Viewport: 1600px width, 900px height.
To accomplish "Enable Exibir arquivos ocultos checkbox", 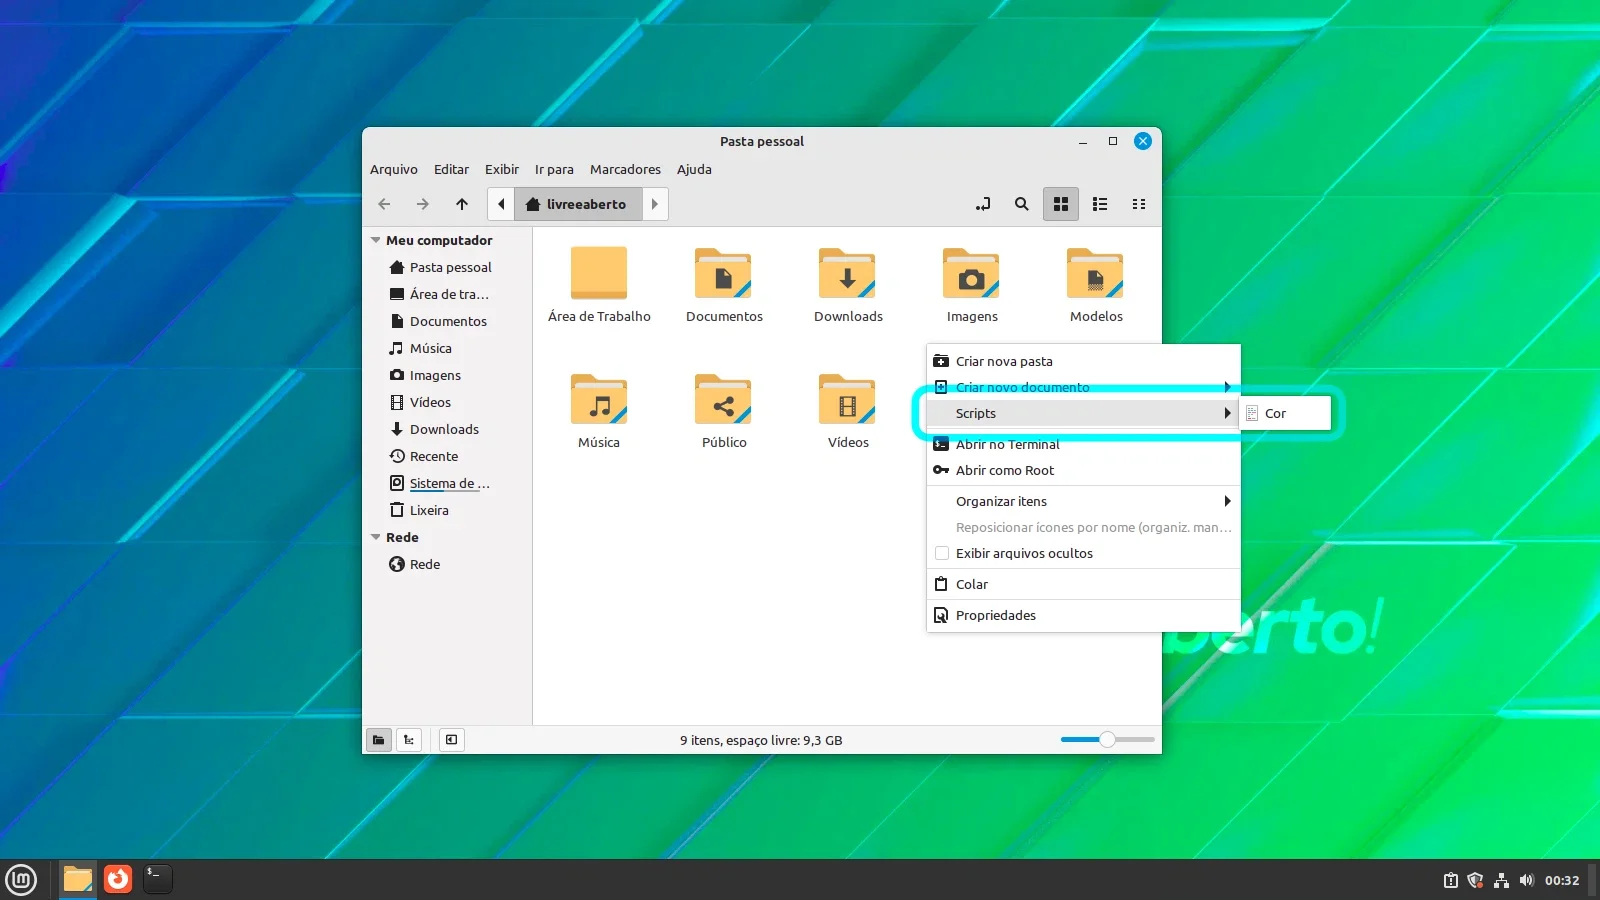I will click(942, 553).
